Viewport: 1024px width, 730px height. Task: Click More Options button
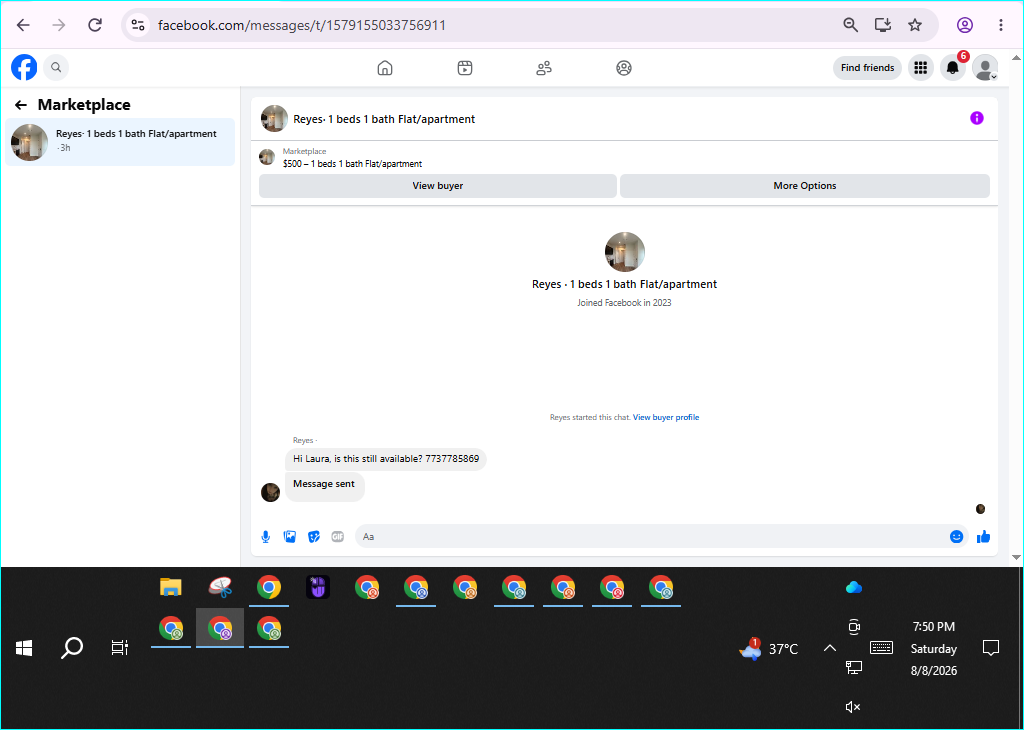pyautogui.click(x=805, y=186)
